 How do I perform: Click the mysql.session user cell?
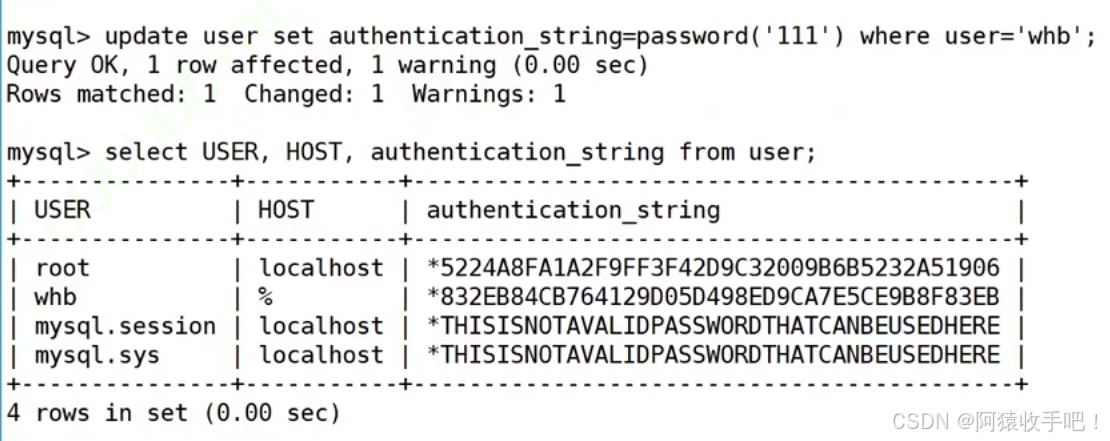click(125, 326)
